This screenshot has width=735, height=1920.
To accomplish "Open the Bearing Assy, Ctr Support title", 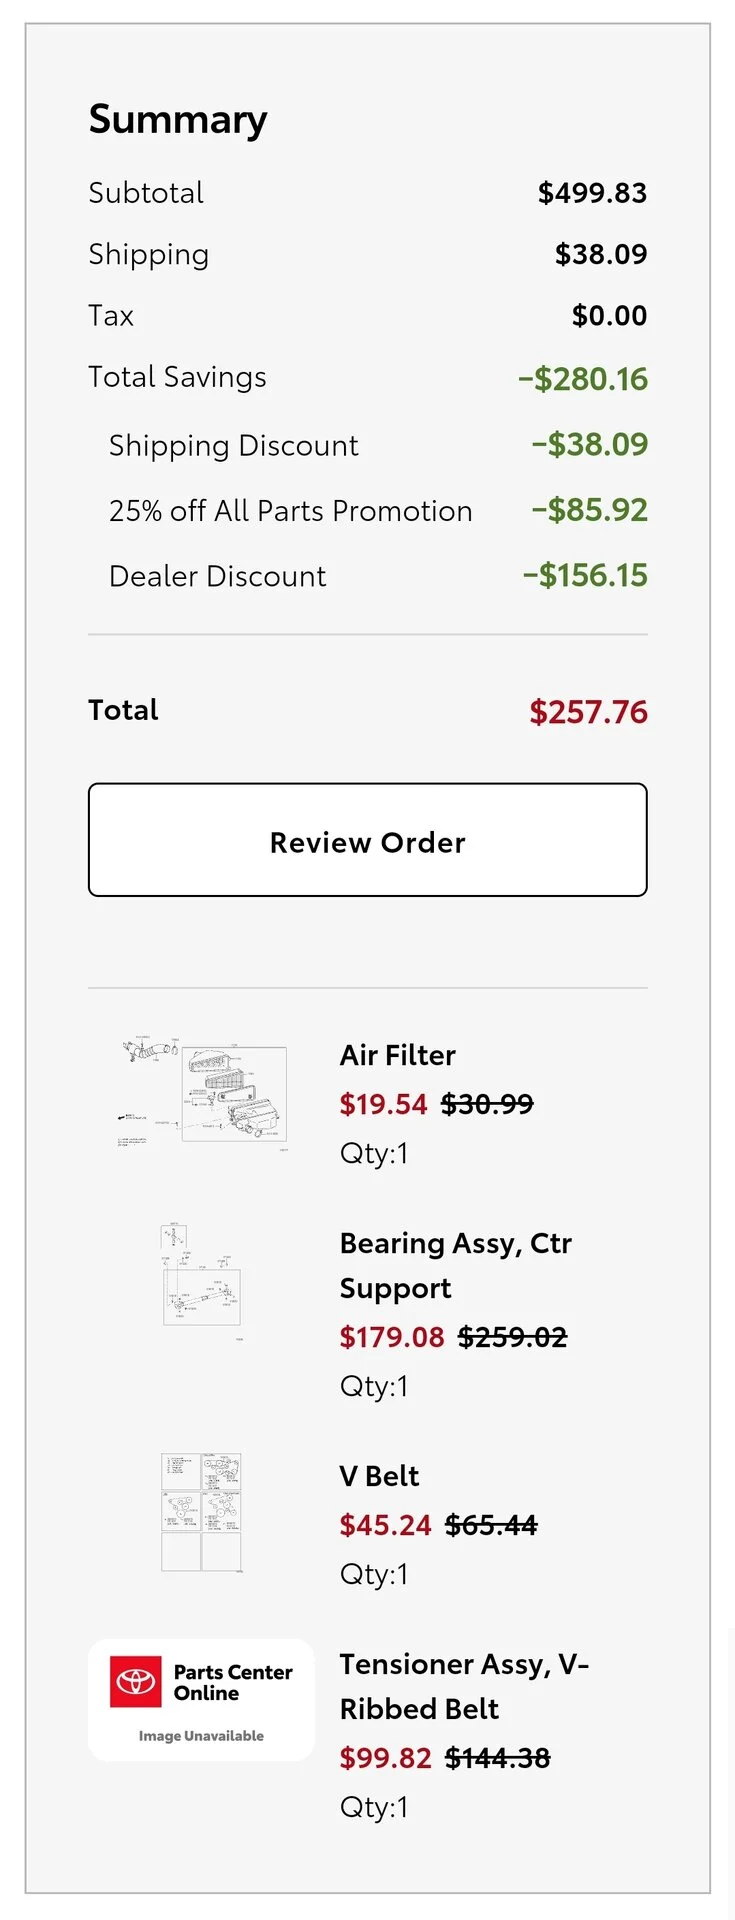I will coord(455,1265).
